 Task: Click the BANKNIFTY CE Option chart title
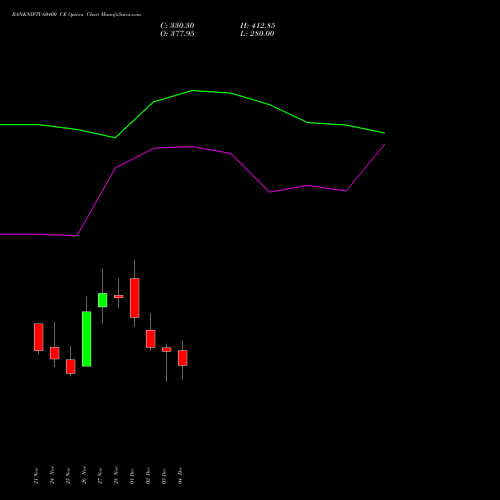pyautogui.click(x=76, y=15)
